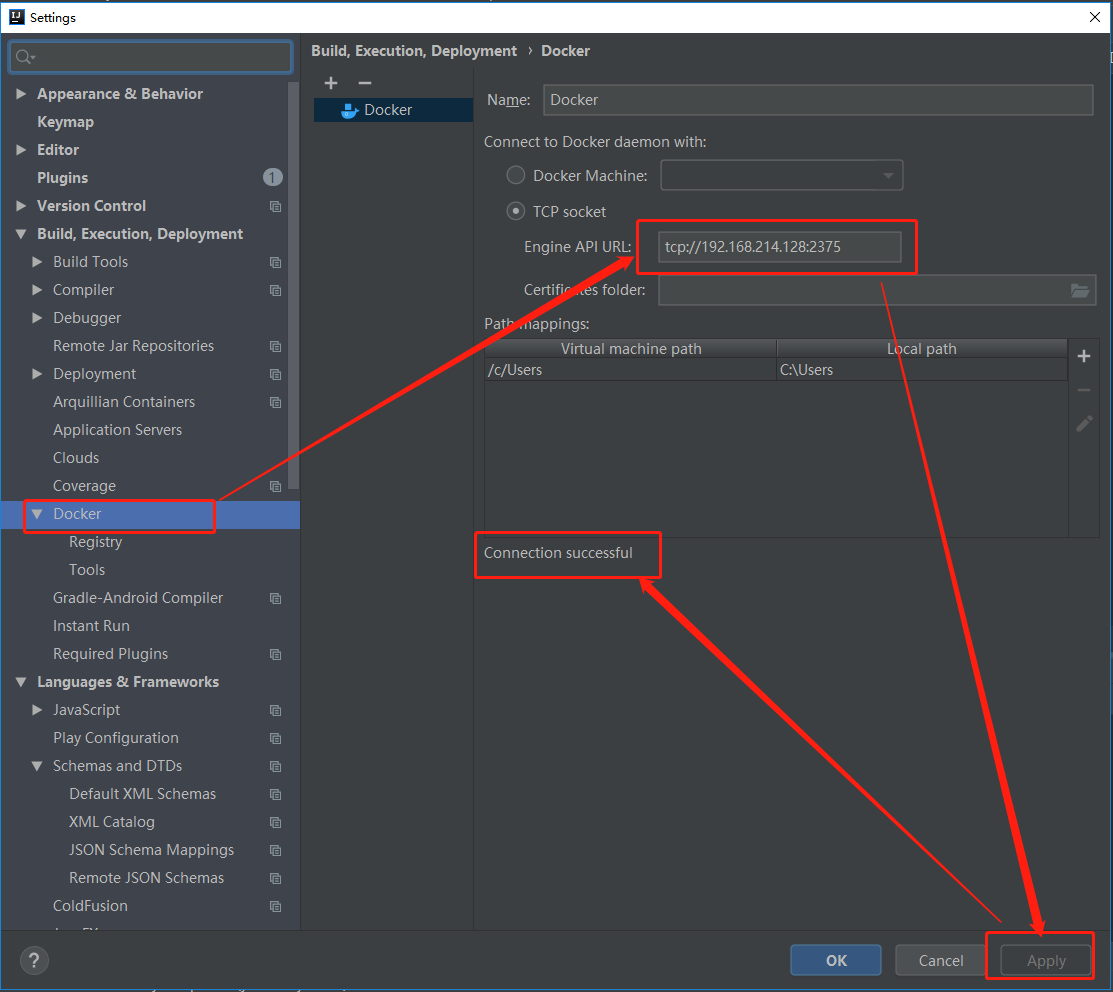This screenshot has height=992, width=1113.
Task: Click project-level icon next to Required Plugins
Action: [x=275, y=654]
